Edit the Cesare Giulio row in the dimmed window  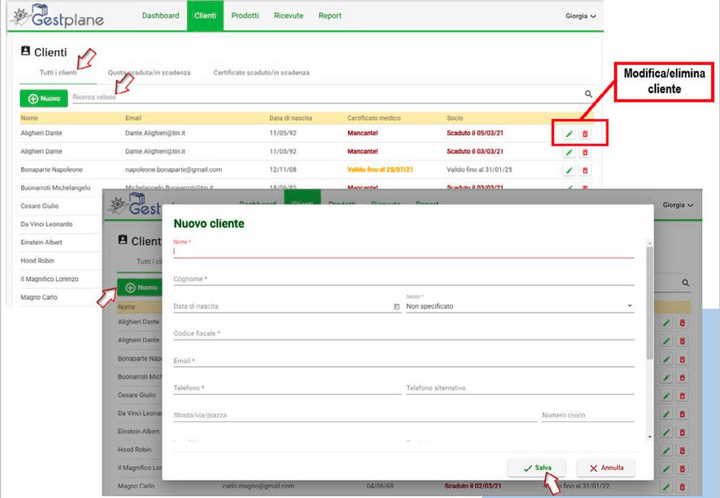[666, 396]
